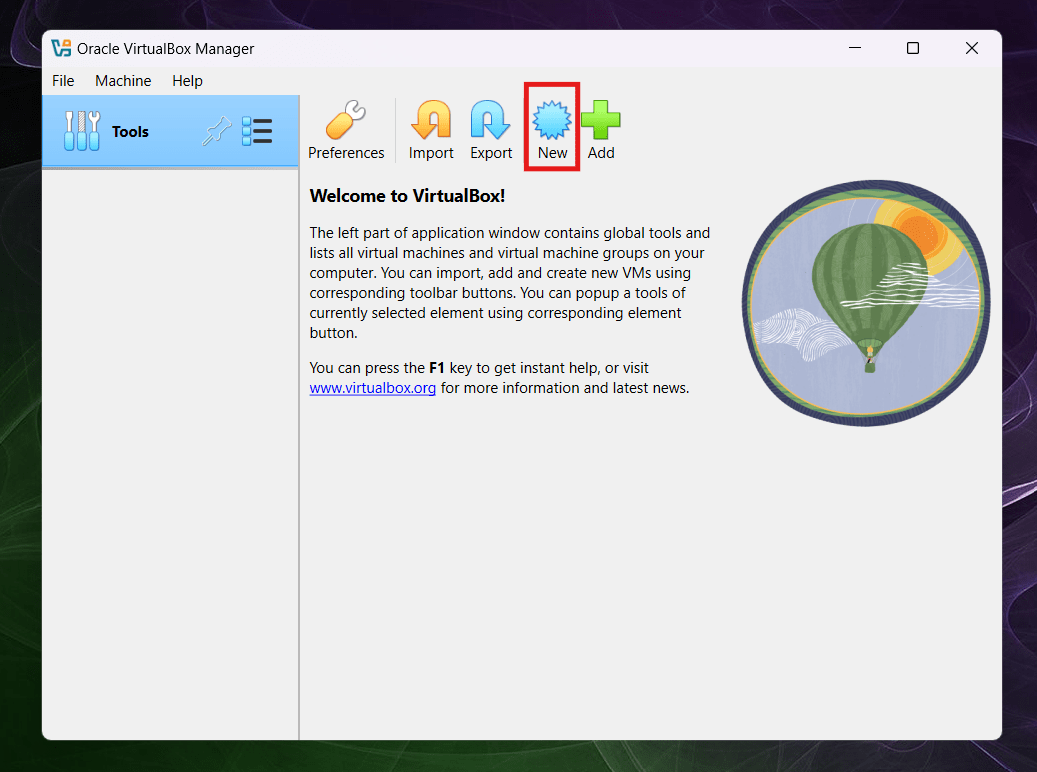
Task: Click the empty virtual machine list area
Action: point(170,450)
